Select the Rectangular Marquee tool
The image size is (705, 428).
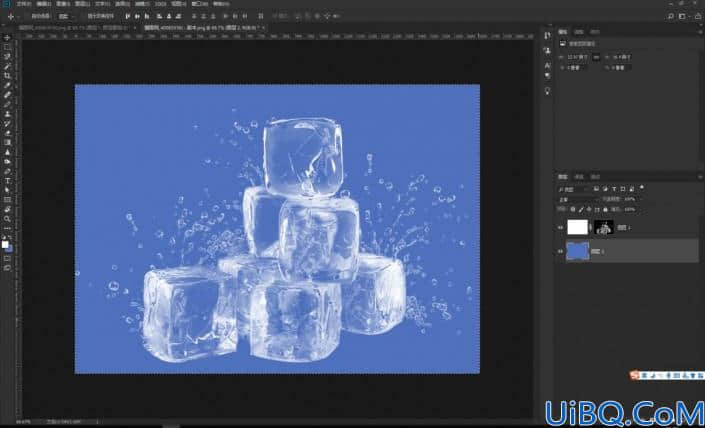tap(7, 47)
